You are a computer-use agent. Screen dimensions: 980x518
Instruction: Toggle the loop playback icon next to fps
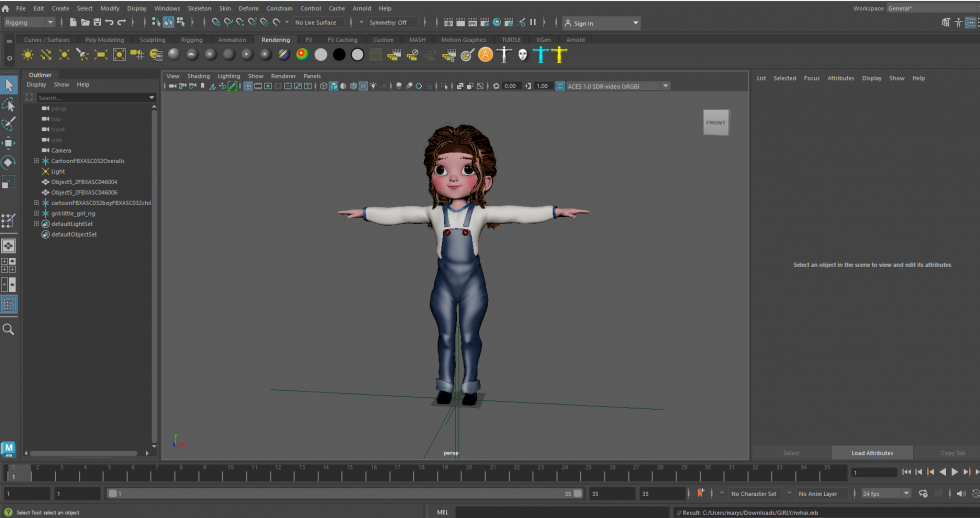[923, 494]
